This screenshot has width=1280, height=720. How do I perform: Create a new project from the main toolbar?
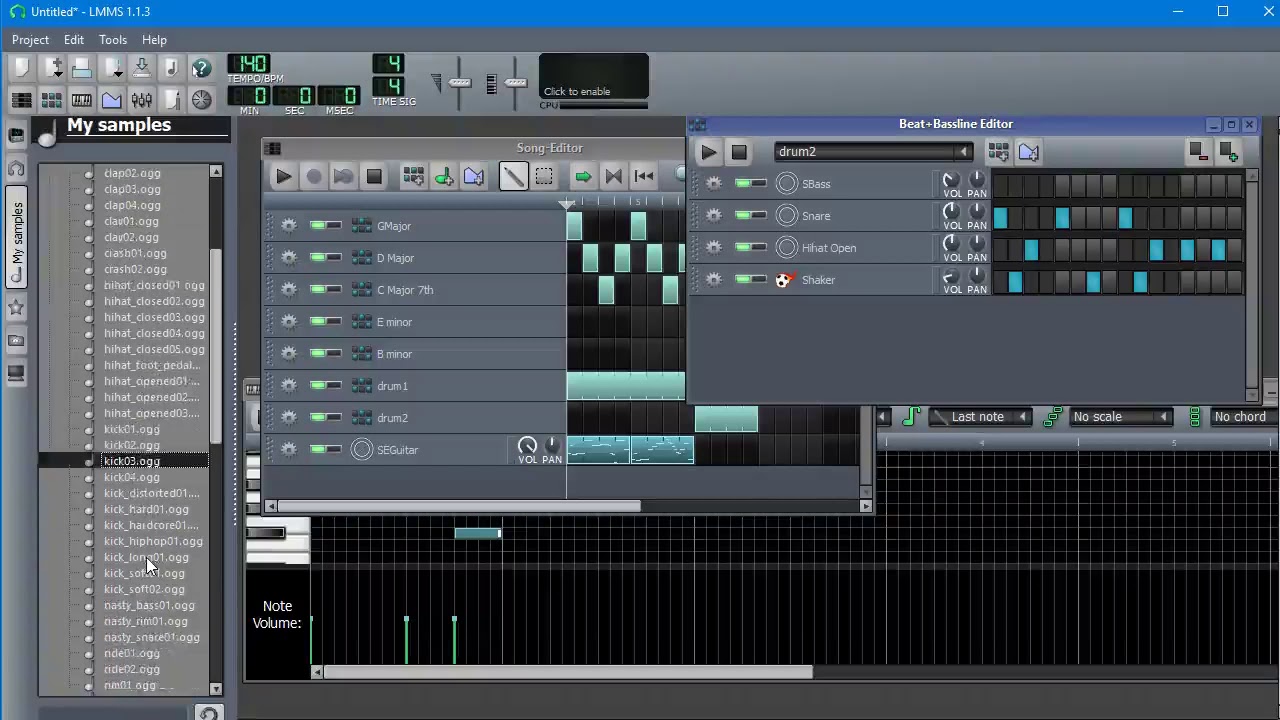(x=21, y=68)
